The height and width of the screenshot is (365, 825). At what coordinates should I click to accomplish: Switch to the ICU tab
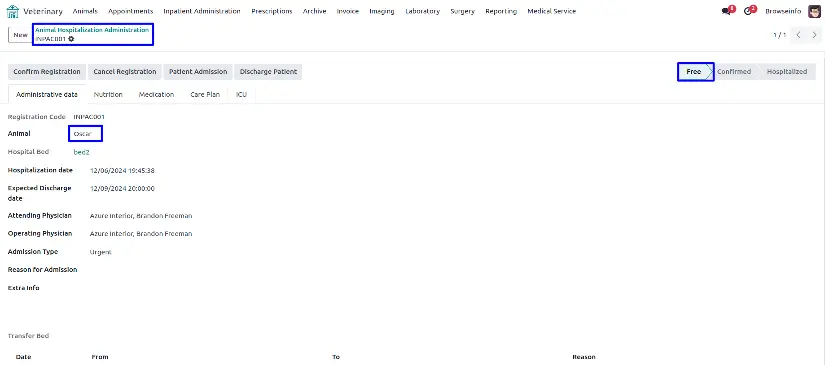point(242,95)
